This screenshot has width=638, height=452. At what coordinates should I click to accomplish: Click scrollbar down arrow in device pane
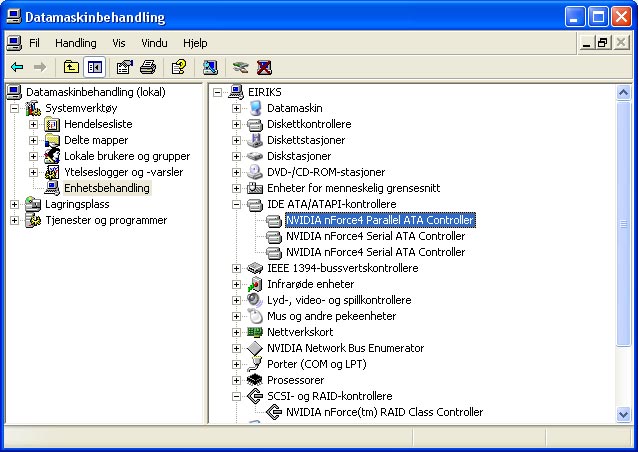tap(623, 415)
